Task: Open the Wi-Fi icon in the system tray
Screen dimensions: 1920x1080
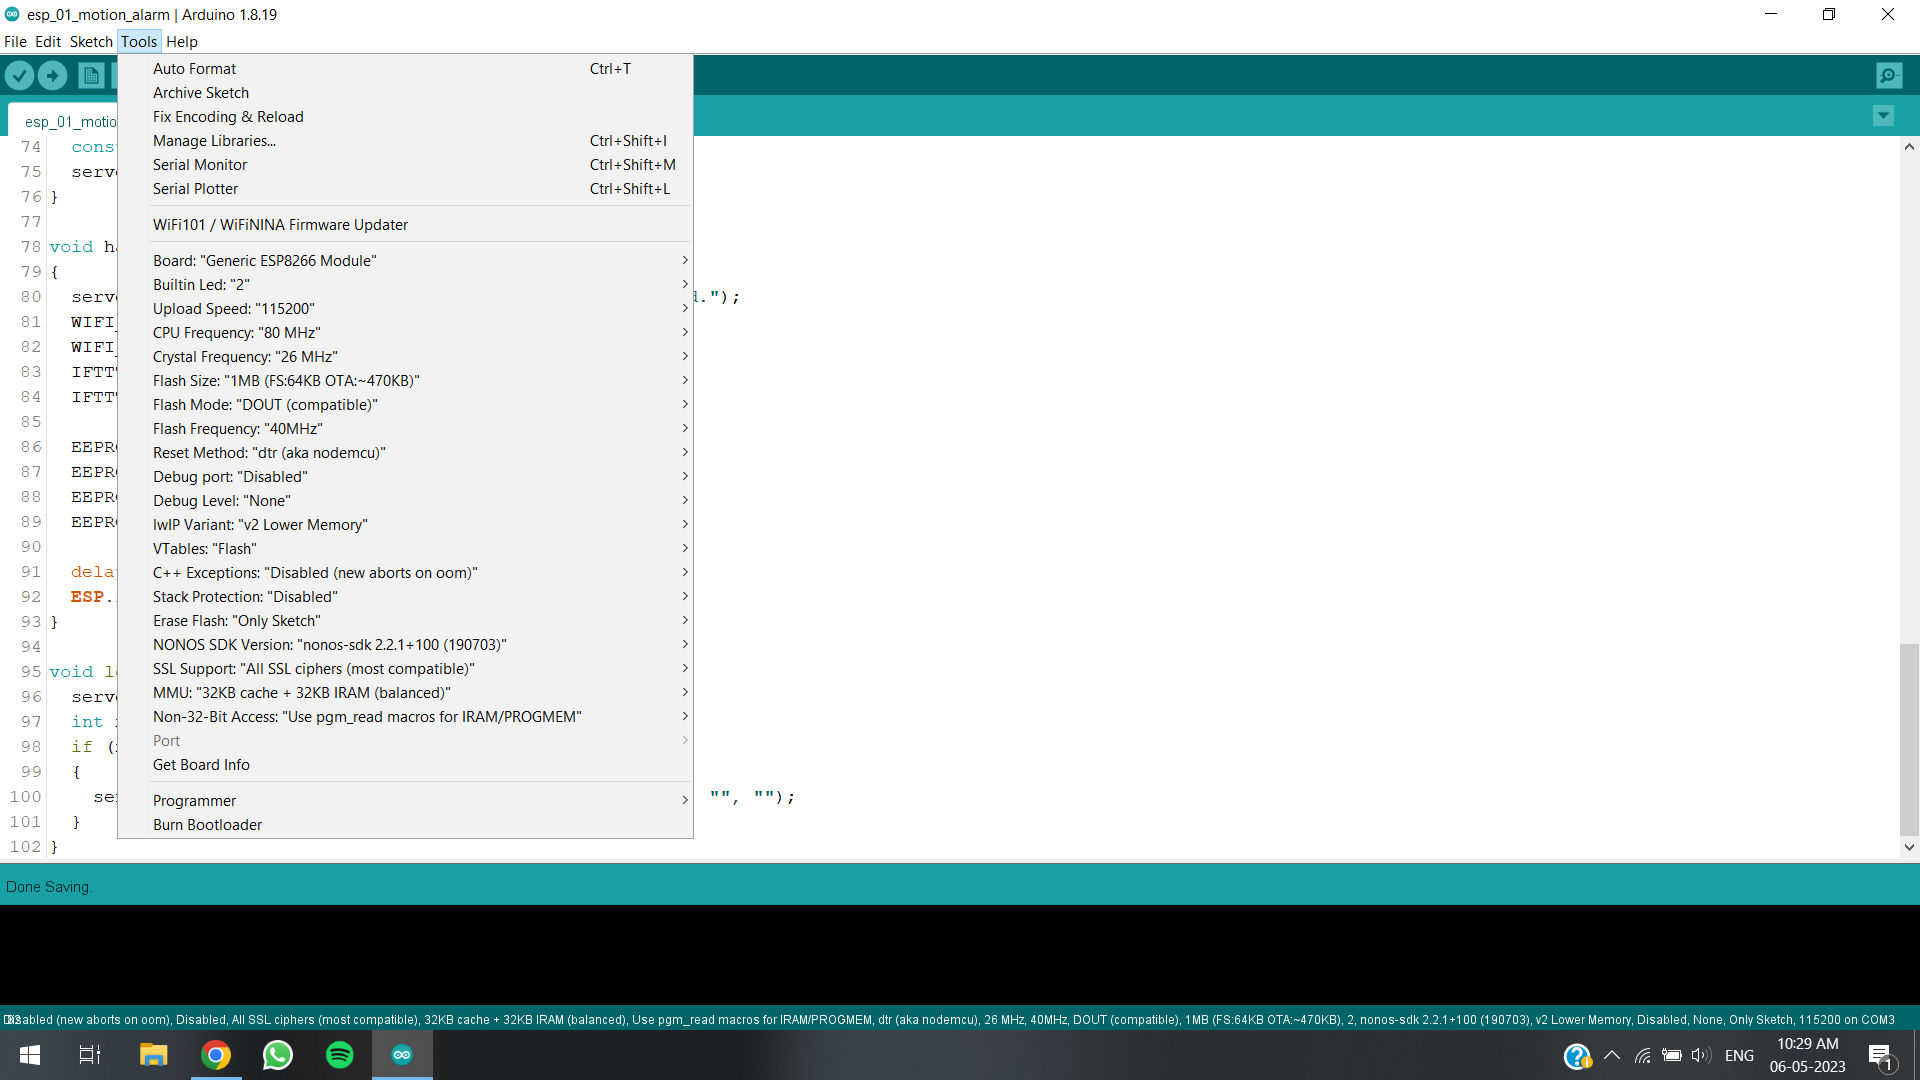Action: point(1643,1054)
